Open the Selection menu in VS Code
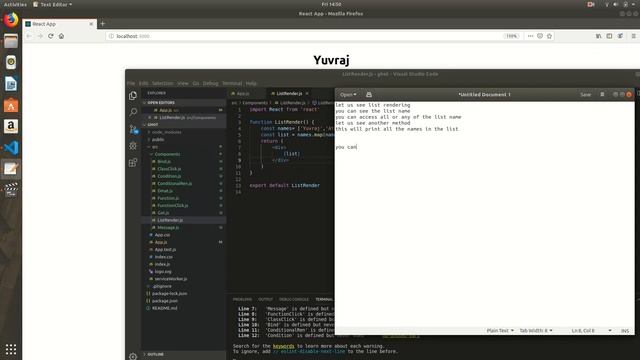640x360 pixels. 162,83
